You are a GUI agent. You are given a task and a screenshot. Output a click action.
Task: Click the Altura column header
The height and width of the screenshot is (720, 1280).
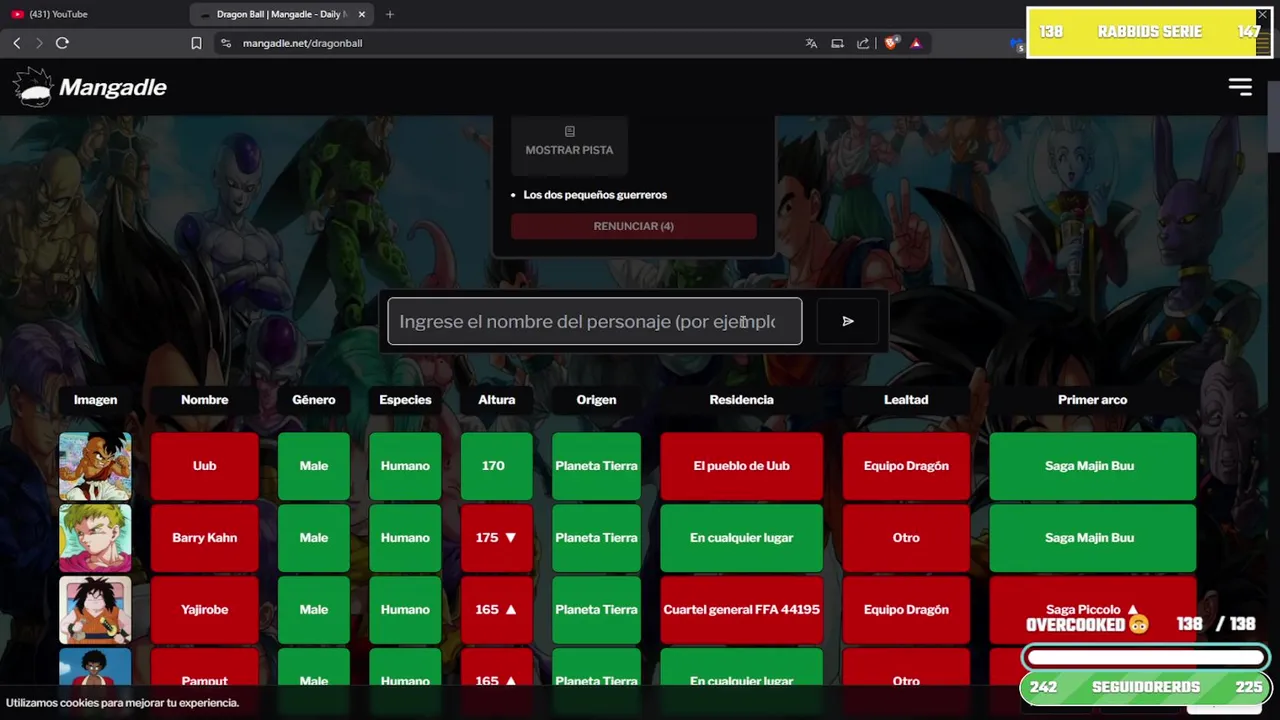pyautogui.click(x=497, y=400)
